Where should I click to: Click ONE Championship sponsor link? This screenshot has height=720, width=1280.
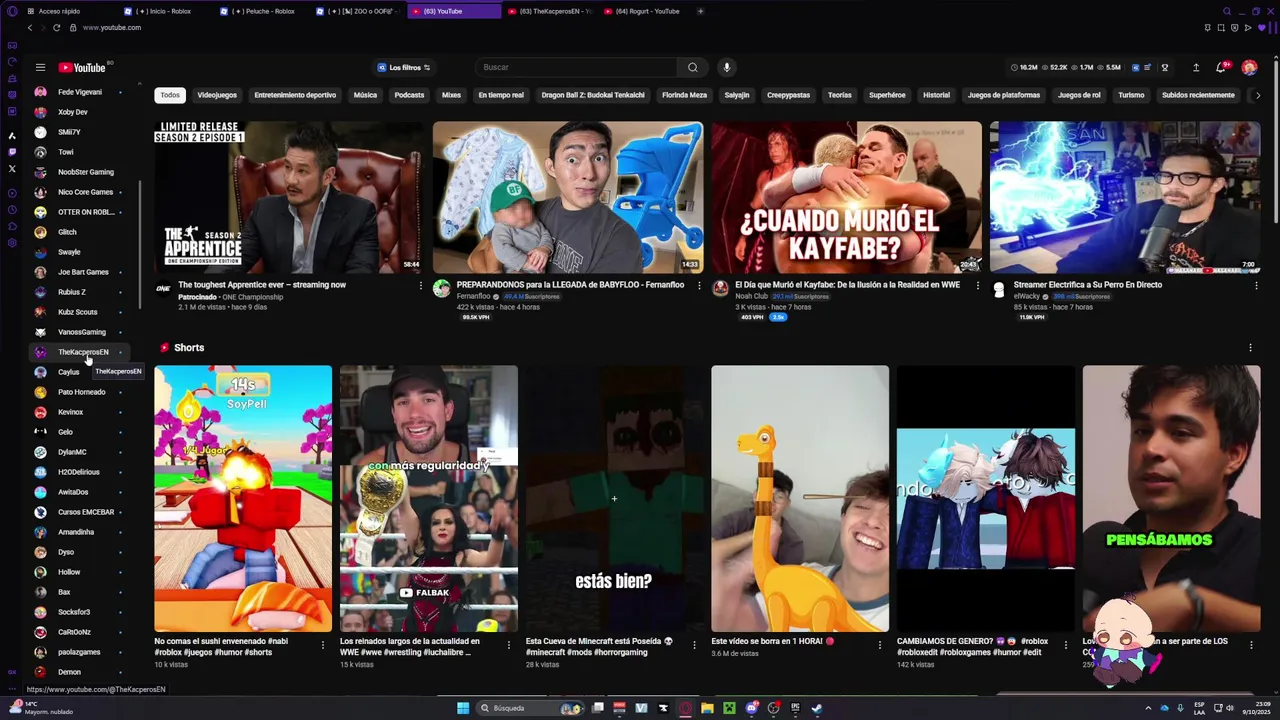253,297
